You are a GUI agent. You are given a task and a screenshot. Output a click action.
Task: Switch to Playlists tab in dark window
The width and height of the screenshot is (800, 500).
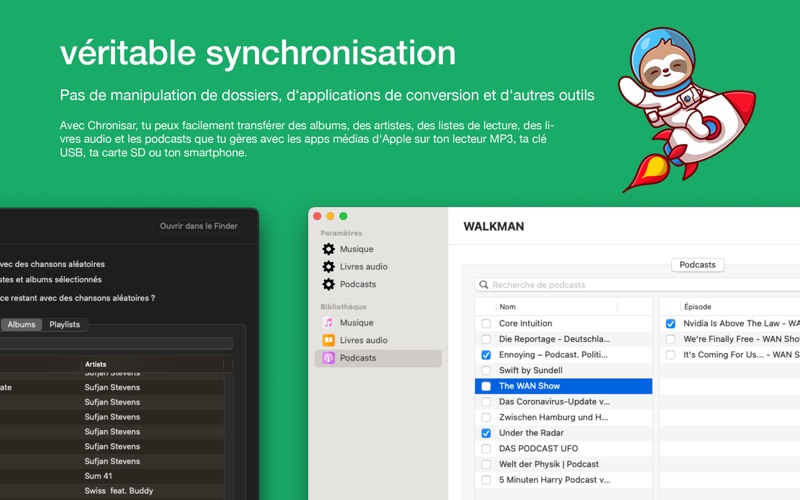tap(65, 324)
